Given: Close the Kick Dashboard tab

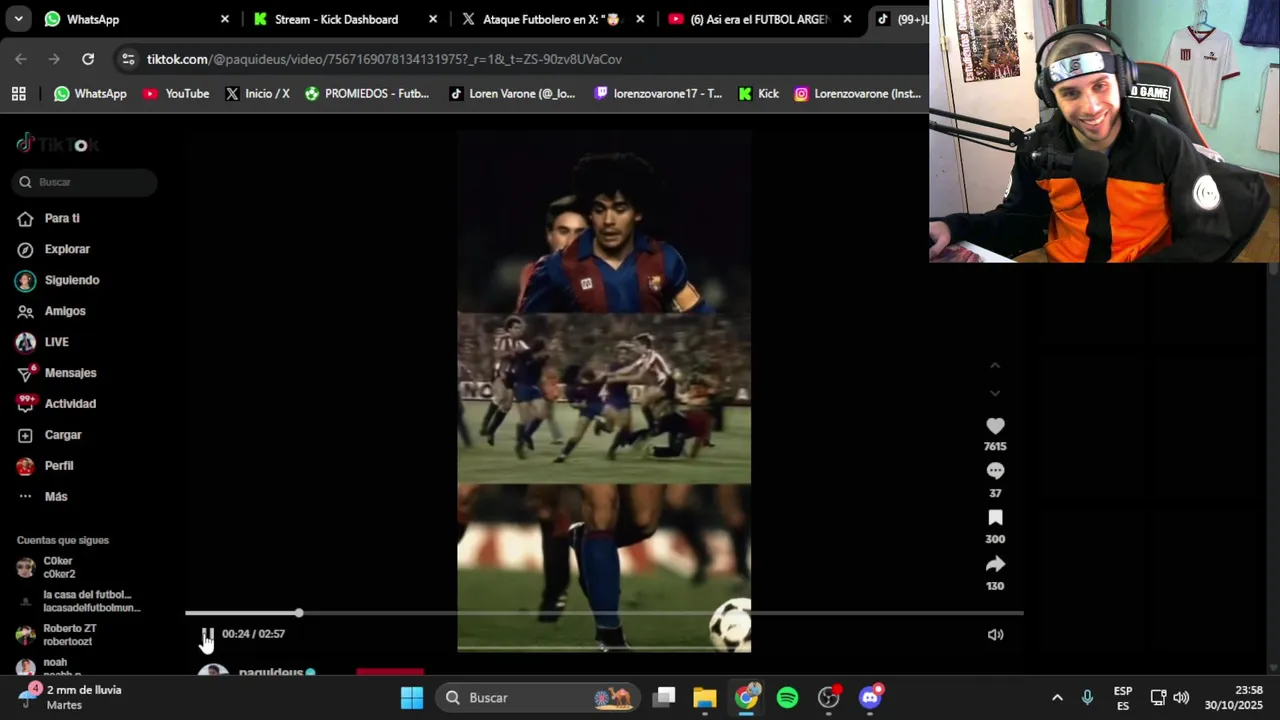Looking at the screenshot, I should pos(433,19).
